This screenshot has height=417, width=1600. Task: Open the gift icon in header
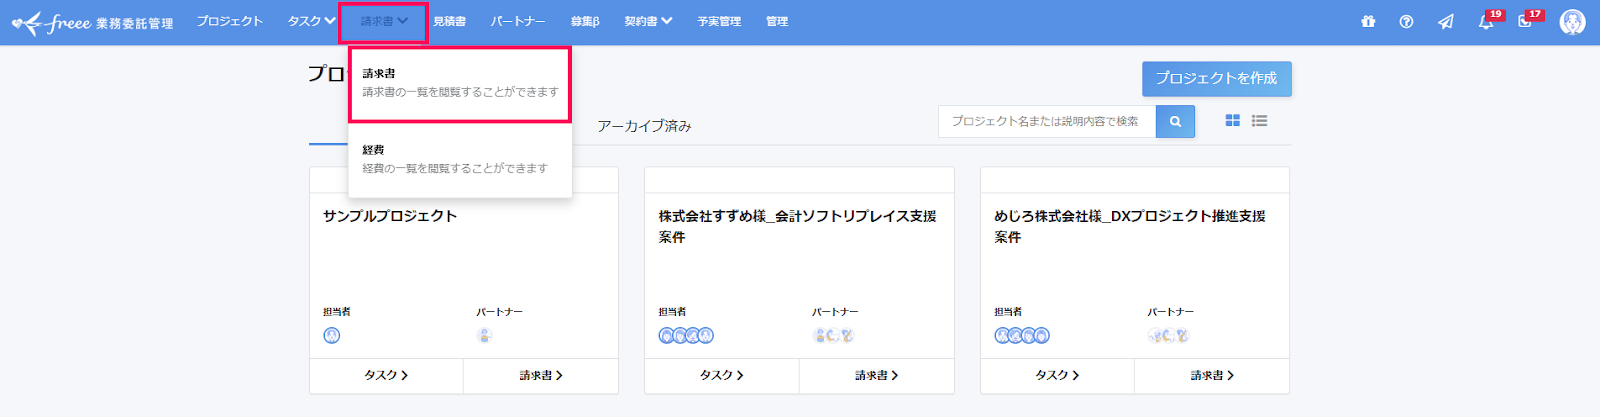[1368, 21]
